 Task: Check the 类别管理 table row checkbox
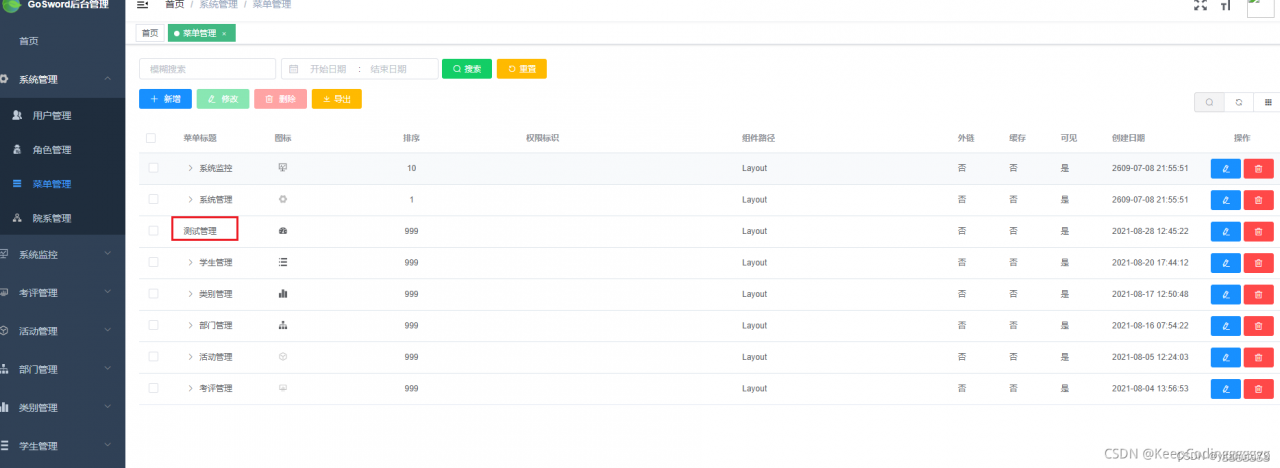[153, 294]
